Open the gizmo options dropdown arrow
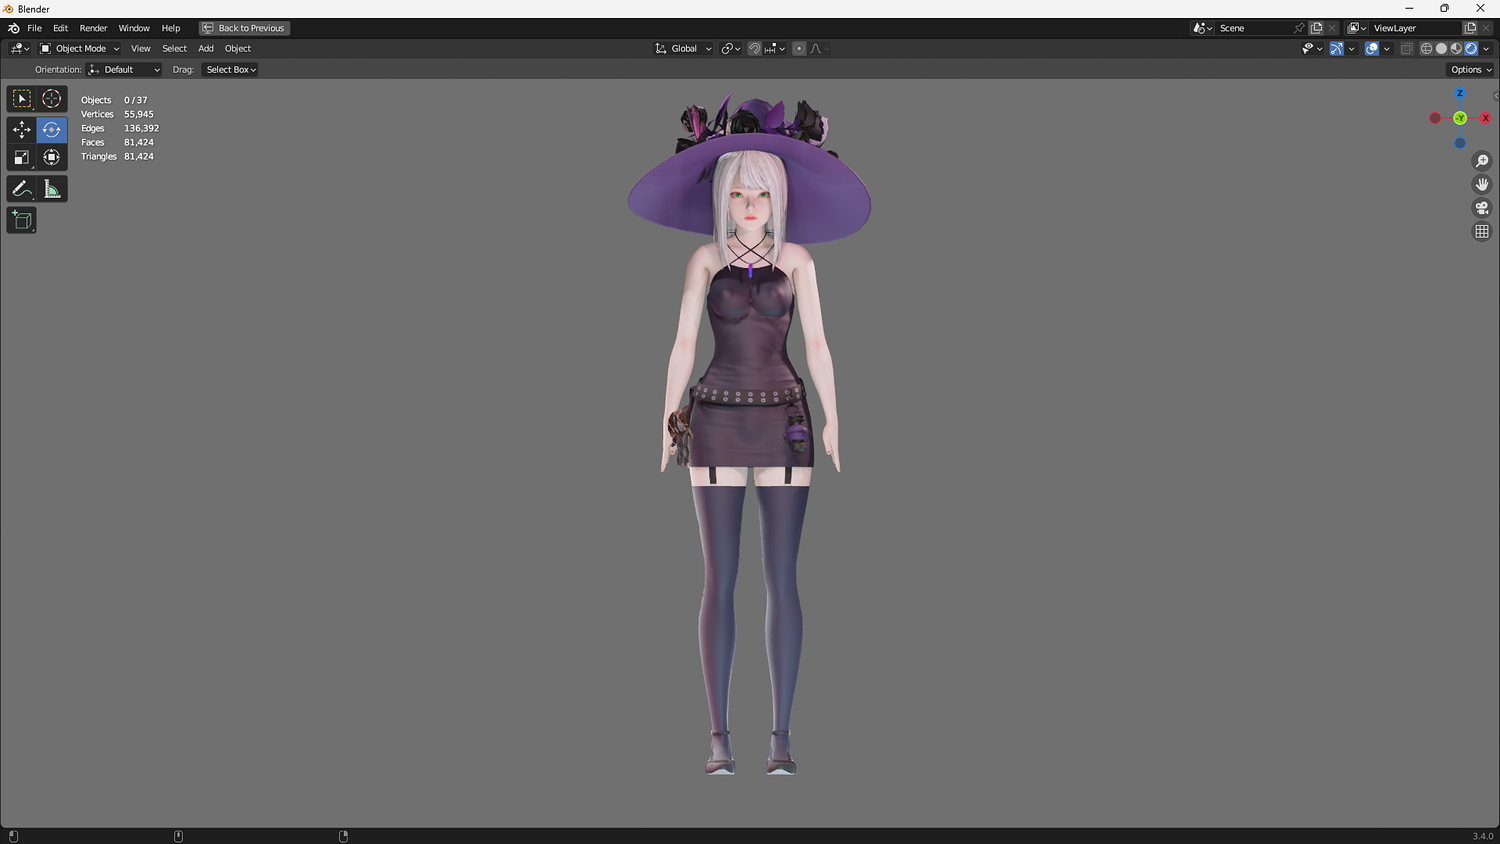The width and height of the screenshot is (1500, 844). click(x=1352, y=48)
